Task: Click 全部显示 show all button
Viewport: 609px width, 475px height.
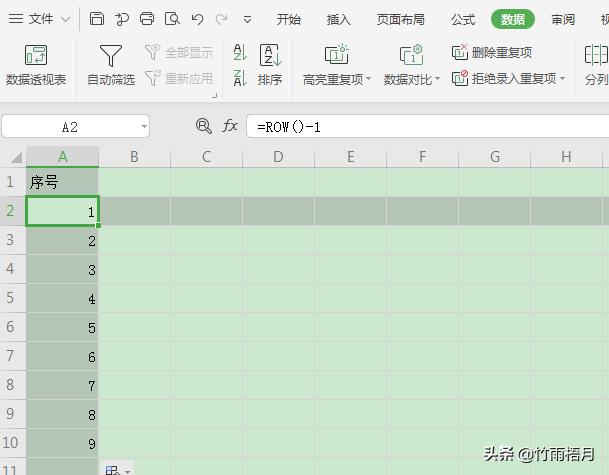Action: (x=179, y=52)
